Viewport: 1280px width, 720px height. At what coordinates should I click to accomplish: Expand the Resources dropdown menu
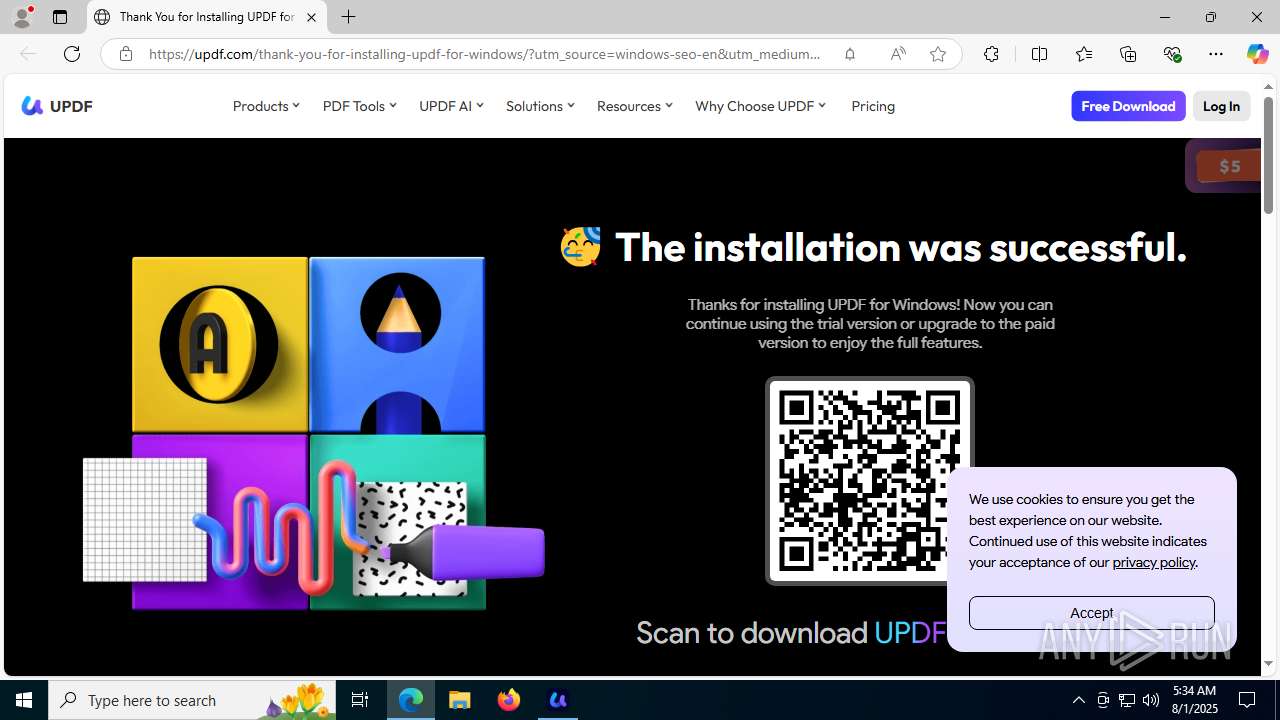coord(635,106)
